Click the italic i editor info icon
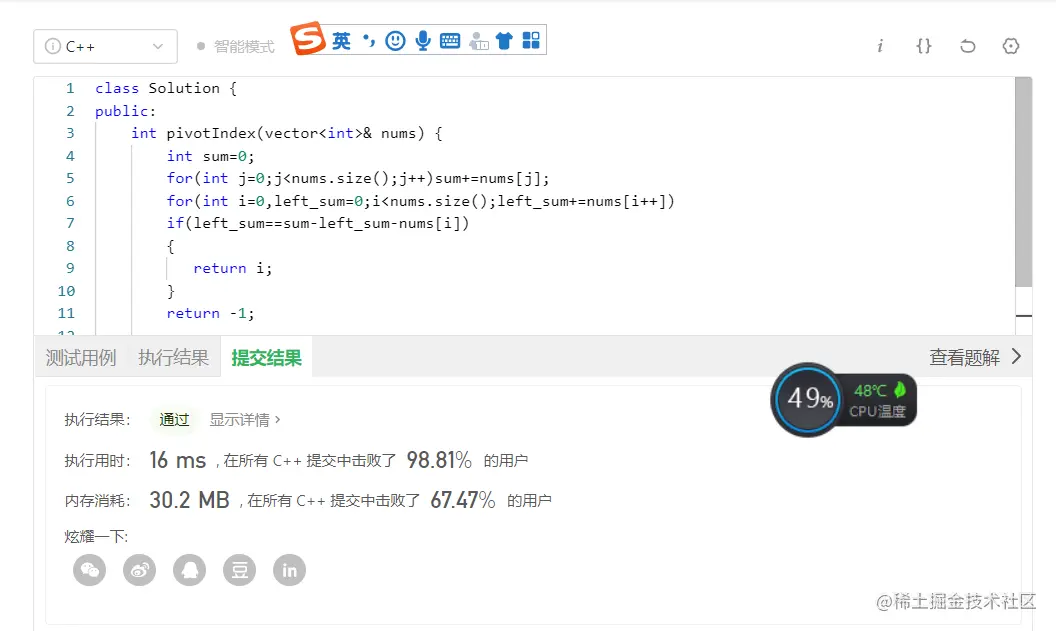1056x631 pixels. [x=880, y=46]
